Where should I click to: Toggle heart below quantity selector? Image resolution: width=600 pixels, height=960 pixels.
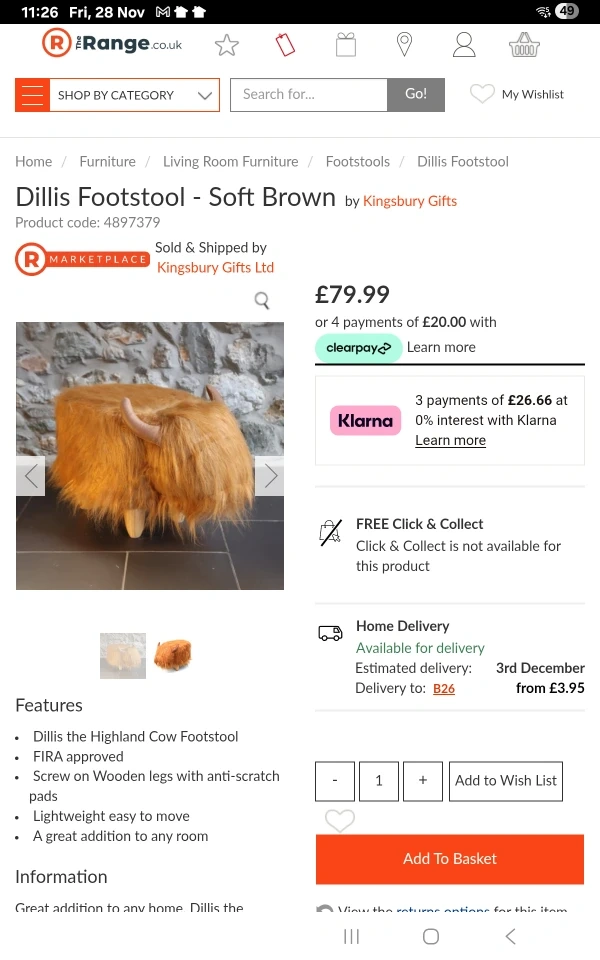(x=340, y=821)
